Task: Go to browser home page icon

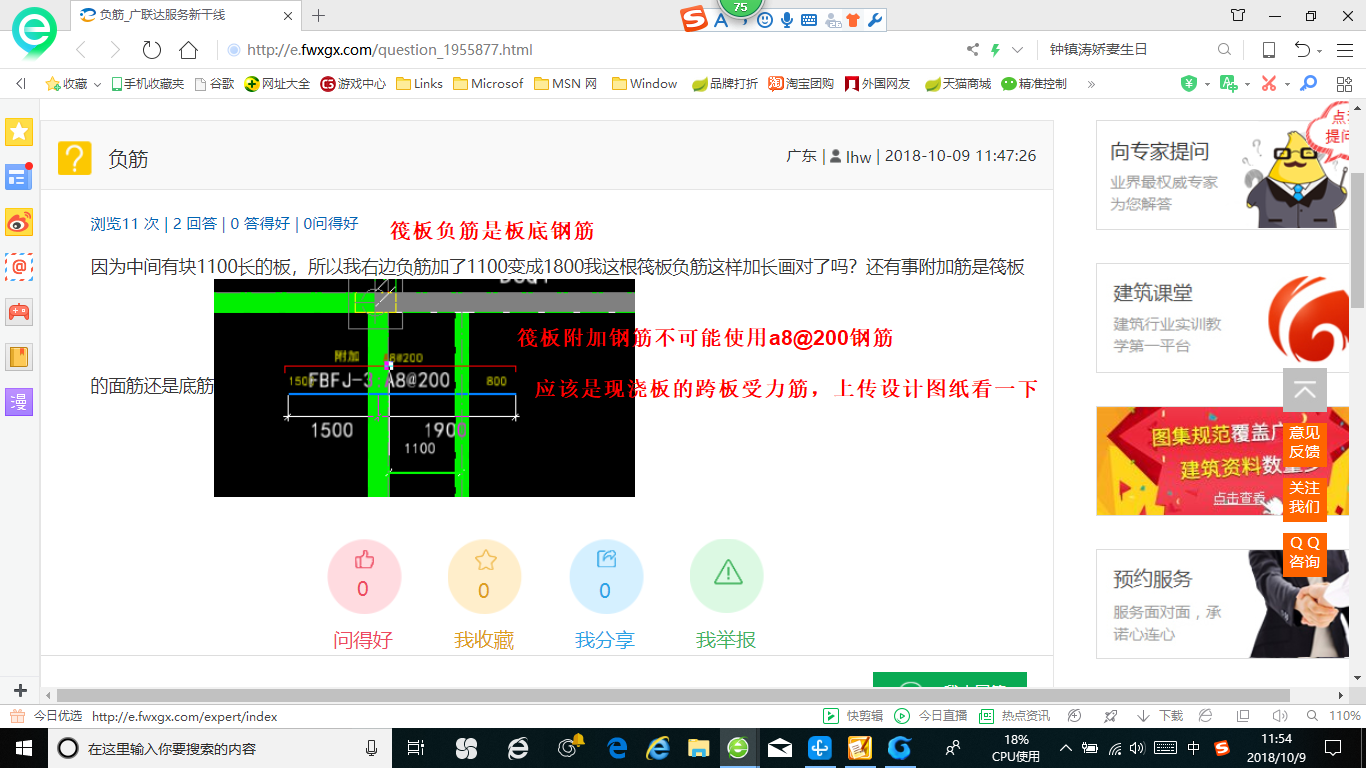Action: (188, 50)
